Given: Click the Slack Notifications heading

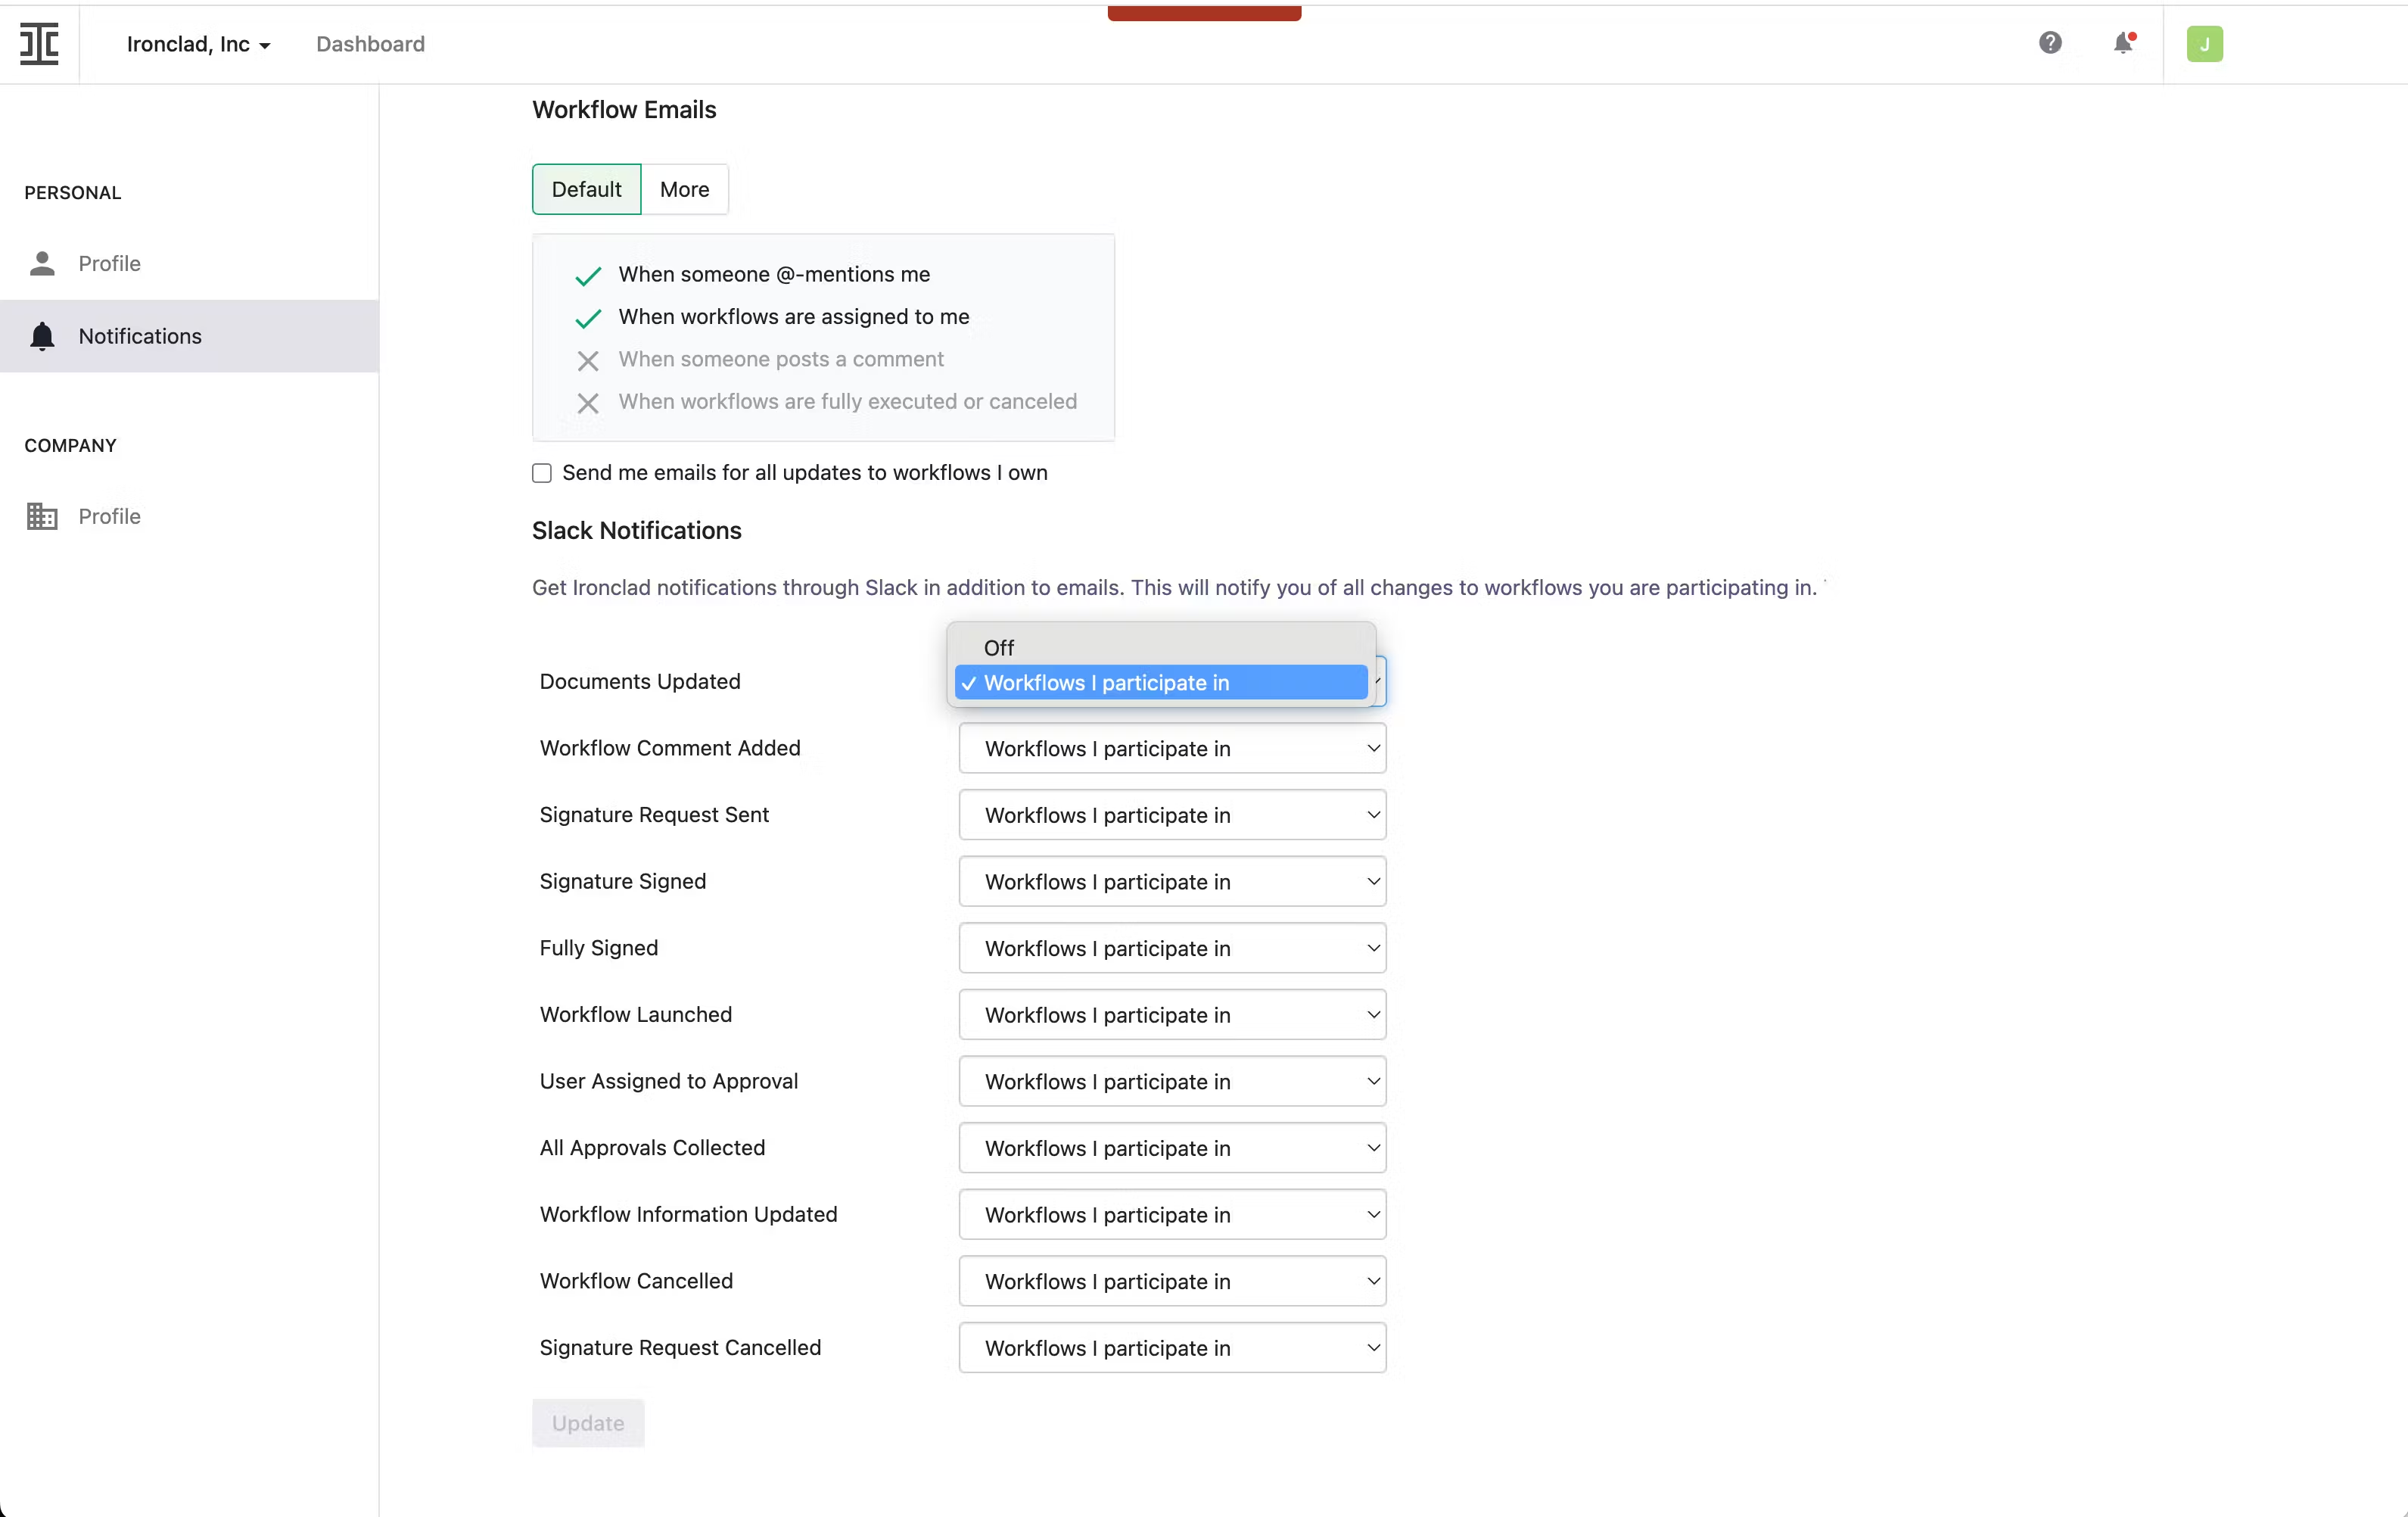Looking at the screenshot, I should click(x=637, y=530).
